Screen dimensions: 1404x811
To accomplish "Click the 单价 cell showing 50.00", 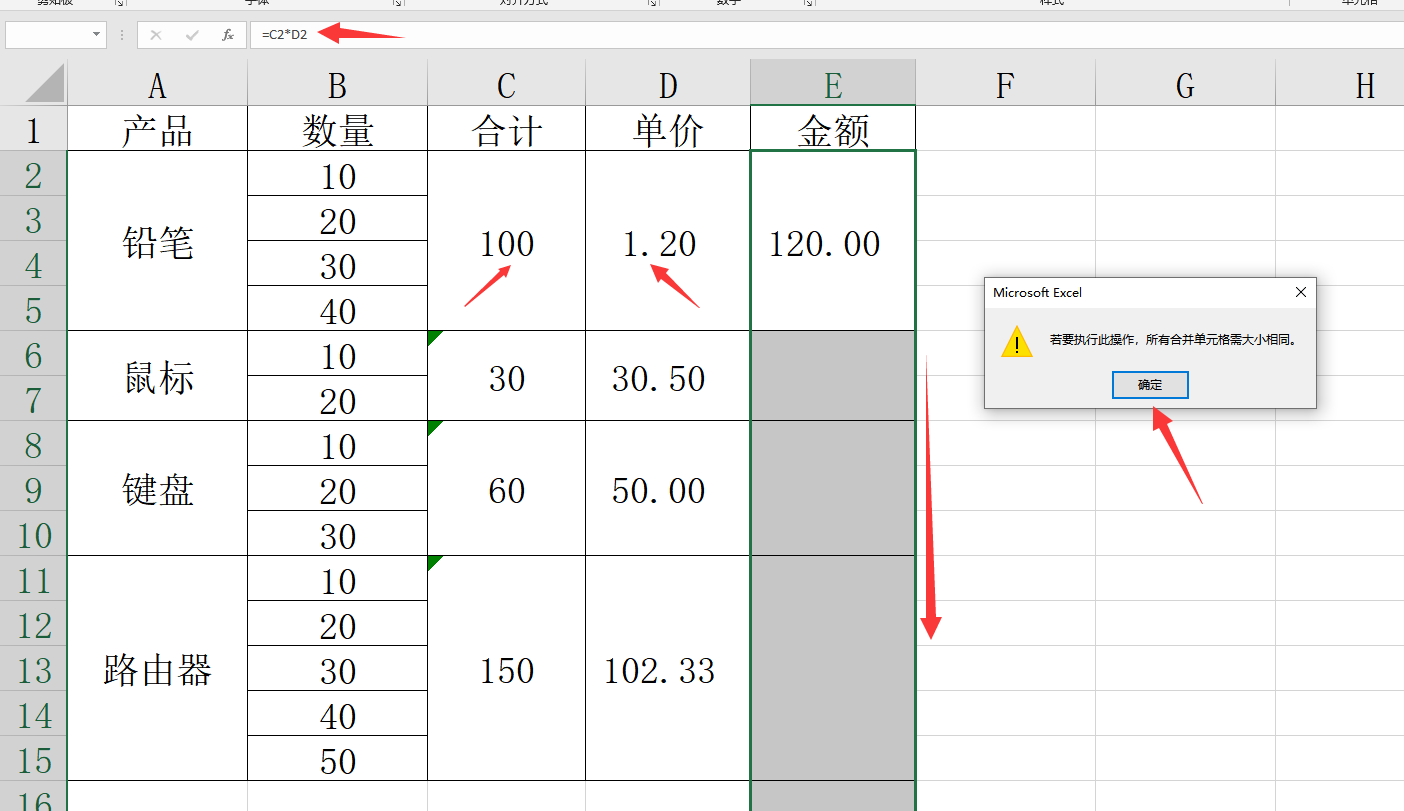I will pos(668,488).
